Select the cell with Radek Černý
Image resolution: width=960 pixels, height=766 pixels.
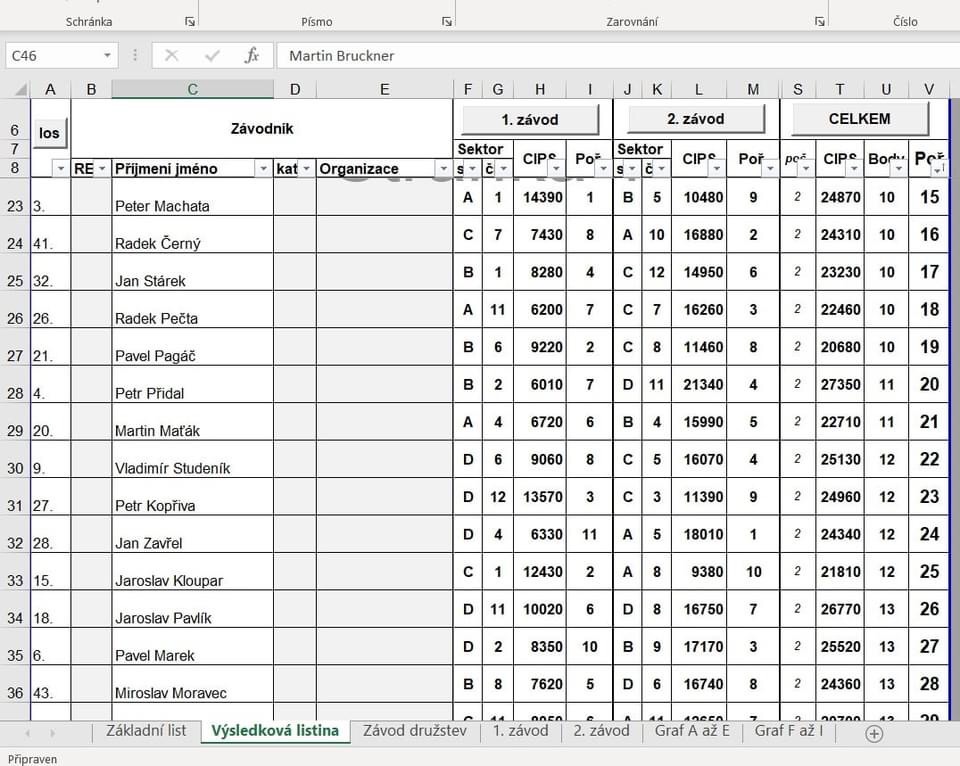click(192, 235)
